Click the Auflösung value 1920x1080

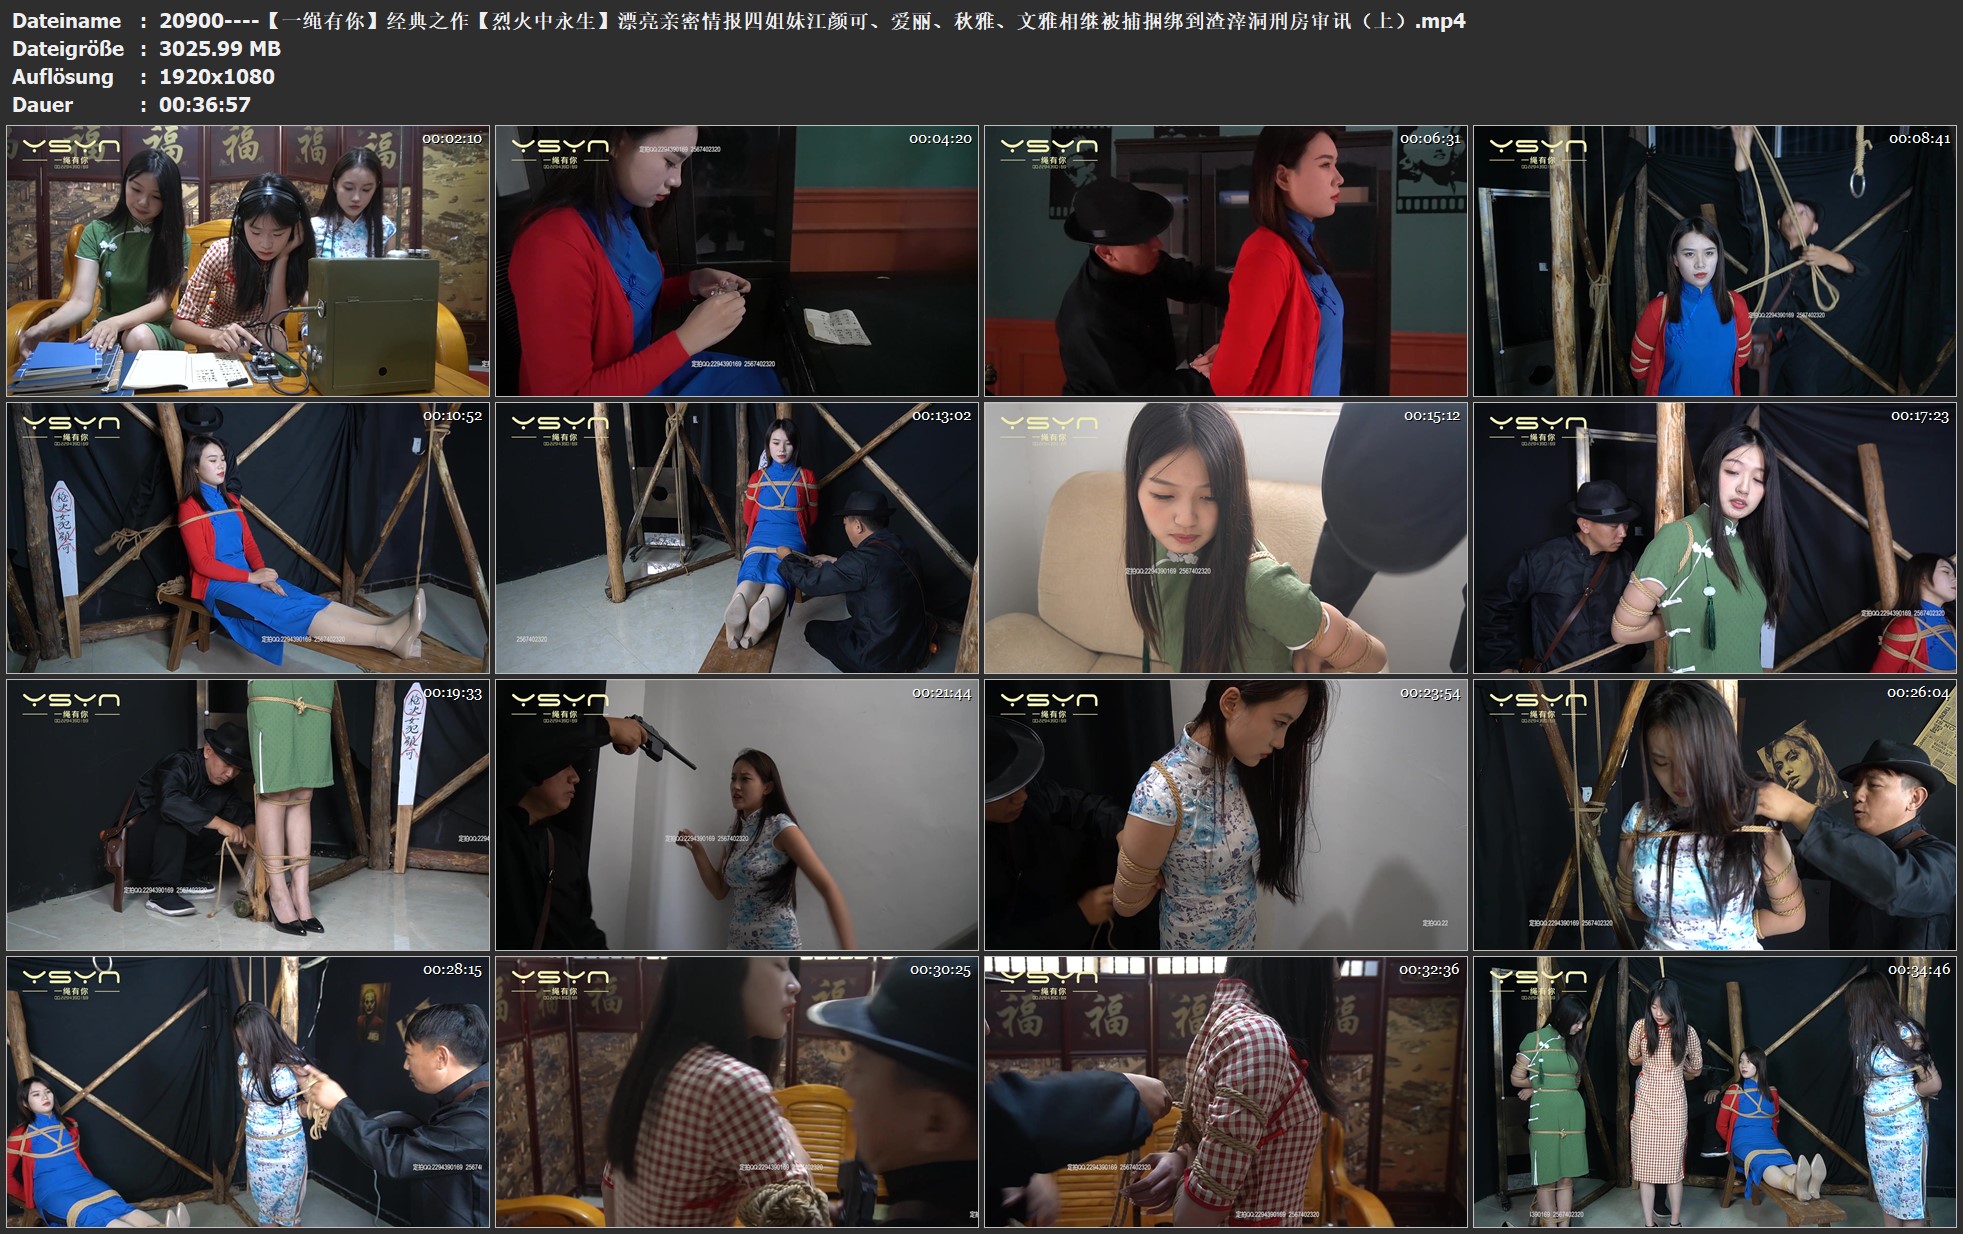click(217, 77)
